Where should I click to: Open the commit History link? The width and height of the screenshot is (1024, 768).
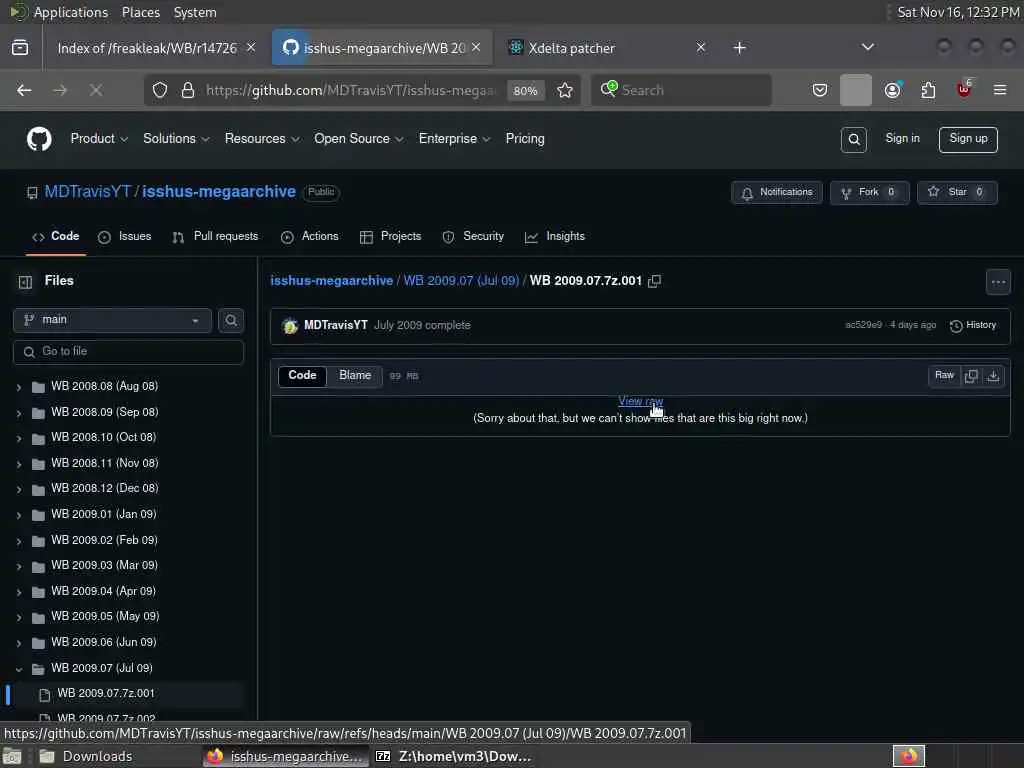coord(973,325)
